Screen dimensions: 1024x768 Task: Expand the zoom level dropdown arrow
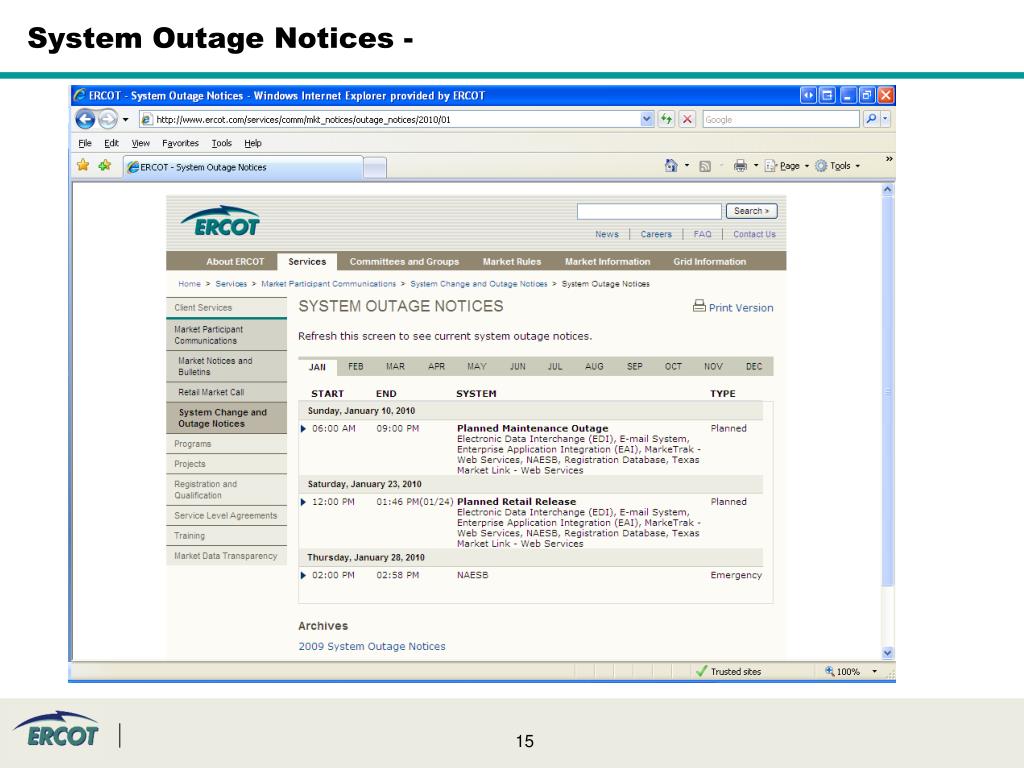coord(874,671)
